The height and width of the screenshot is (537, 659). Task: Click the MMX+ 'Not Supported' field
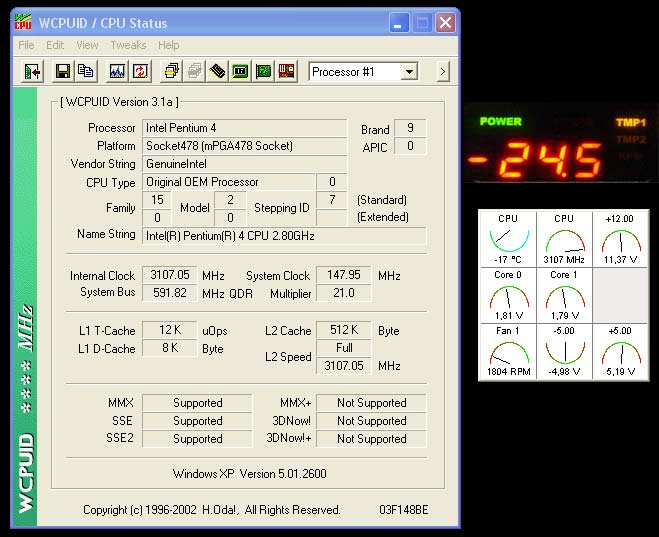point(372,403)
